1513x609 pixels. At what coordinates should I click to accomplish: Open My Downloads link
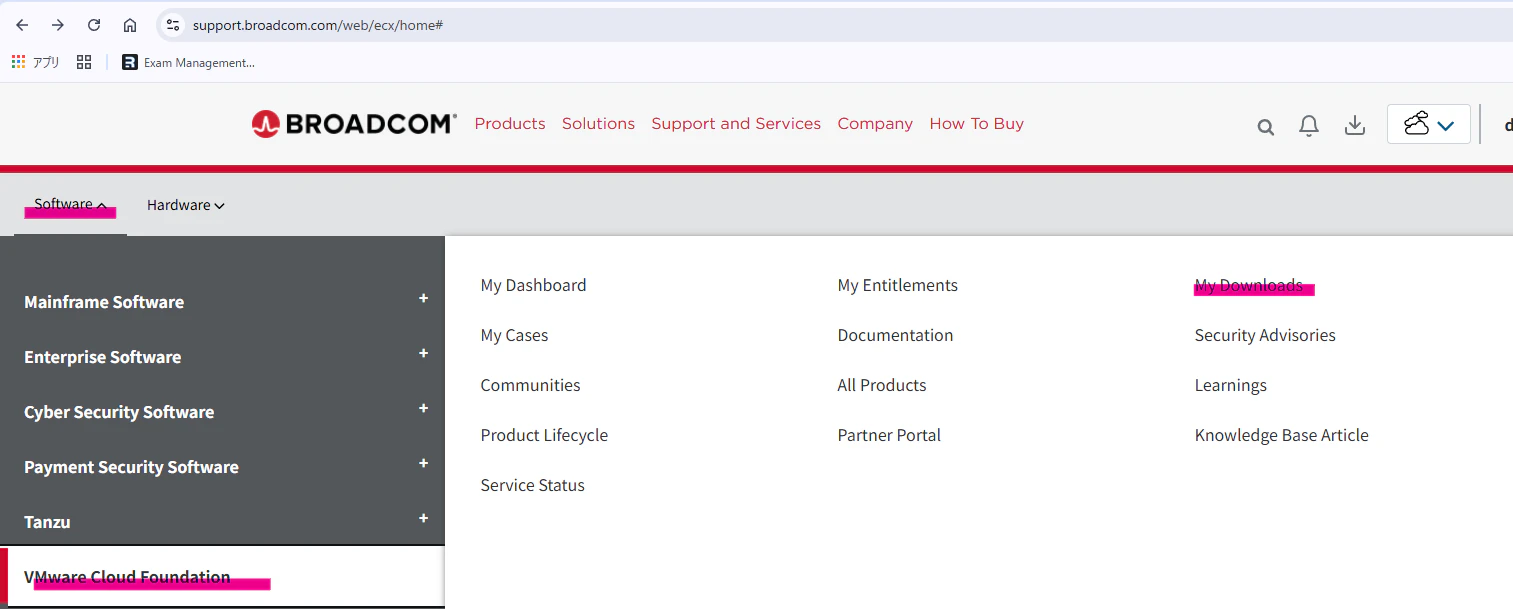[1249, 285]
